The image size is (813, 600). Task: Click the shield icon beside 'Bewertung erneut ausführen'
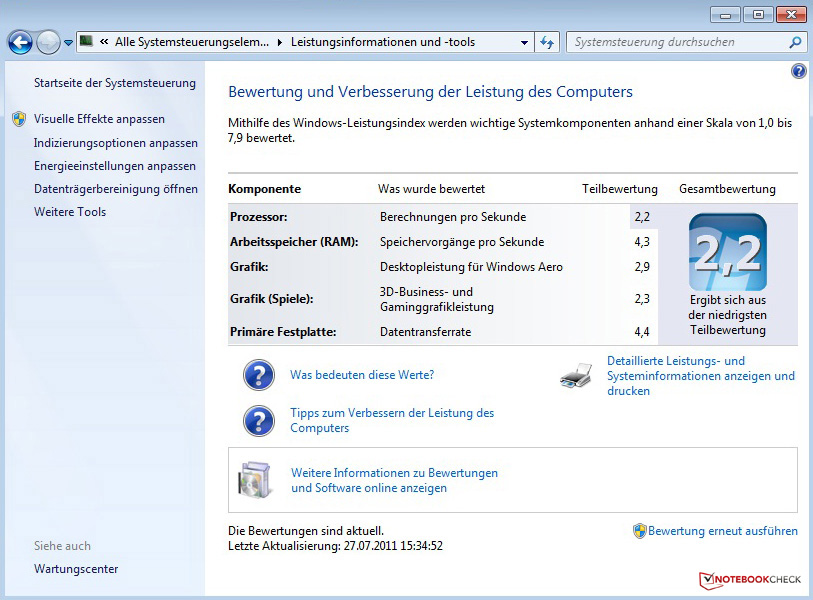(639, 531)
